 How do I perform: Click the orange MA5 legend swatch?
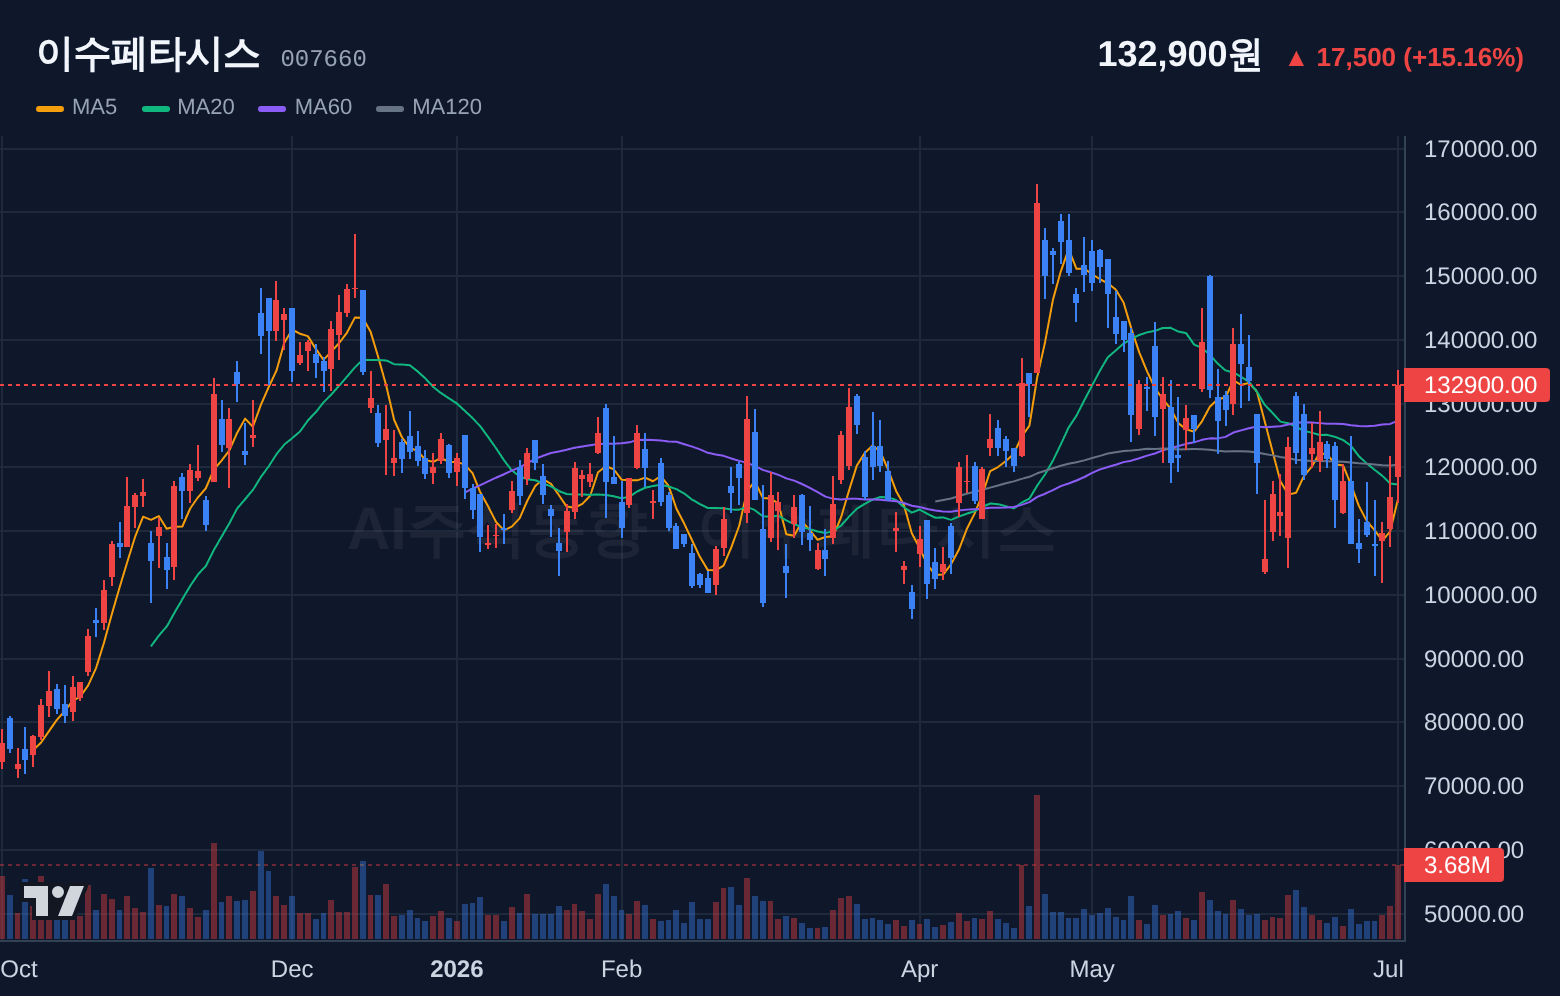tap(50, 108)
